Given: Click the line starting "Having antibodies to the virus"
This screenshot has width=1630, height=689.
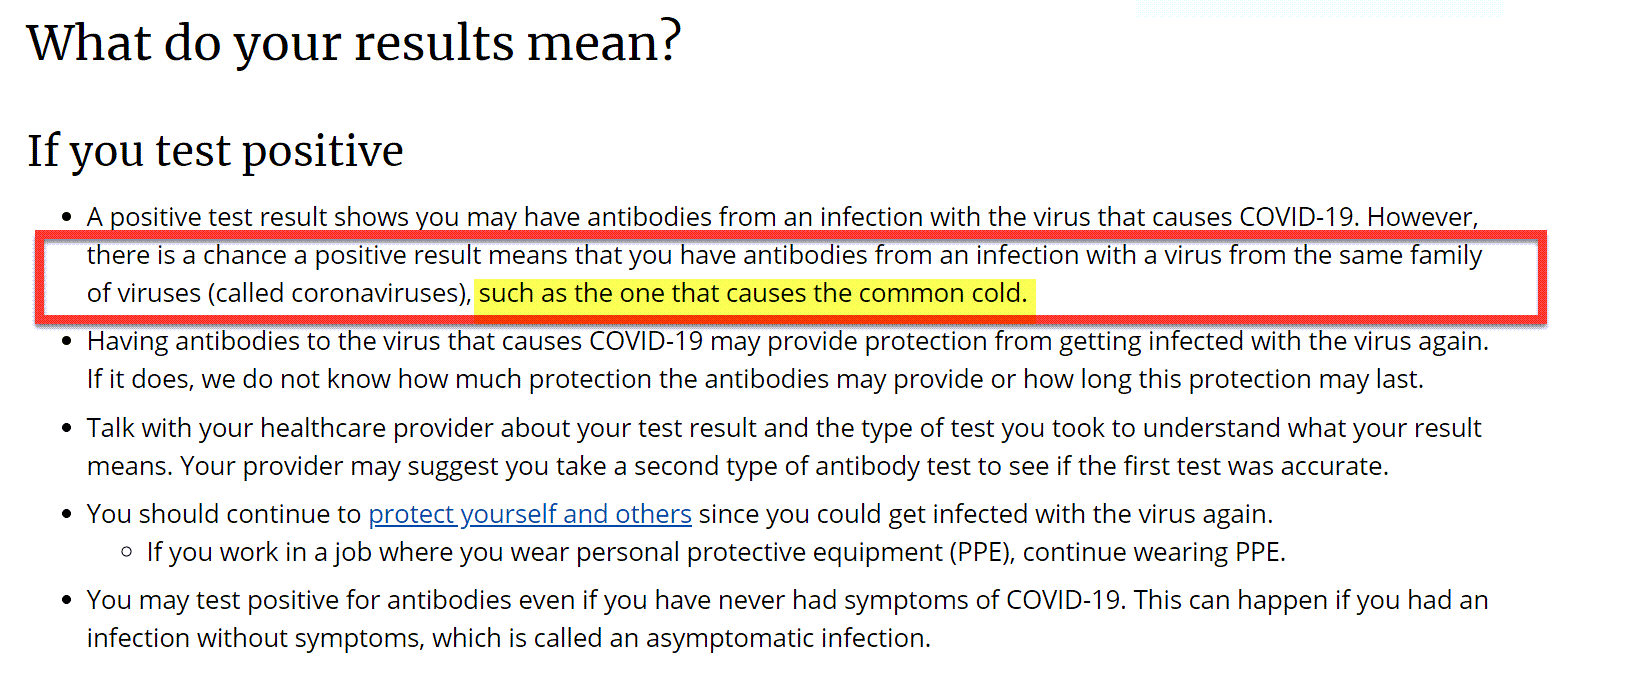Looking at the screenshot, I should (x=787, y=342).
